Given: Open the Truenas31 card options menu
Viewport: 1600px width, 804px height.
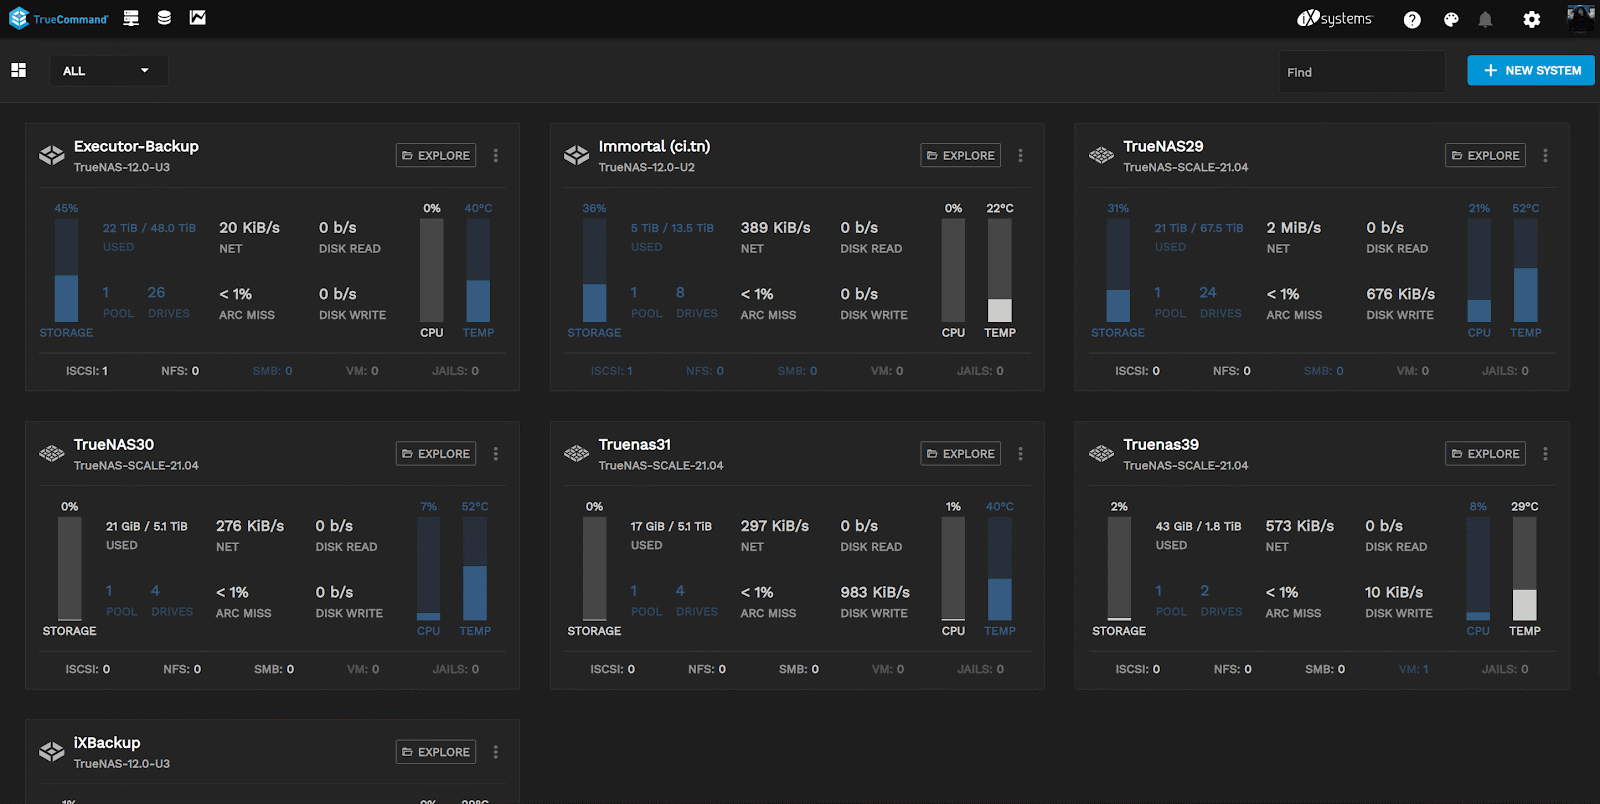Looking at the screenshot, I should point(1020,454).
